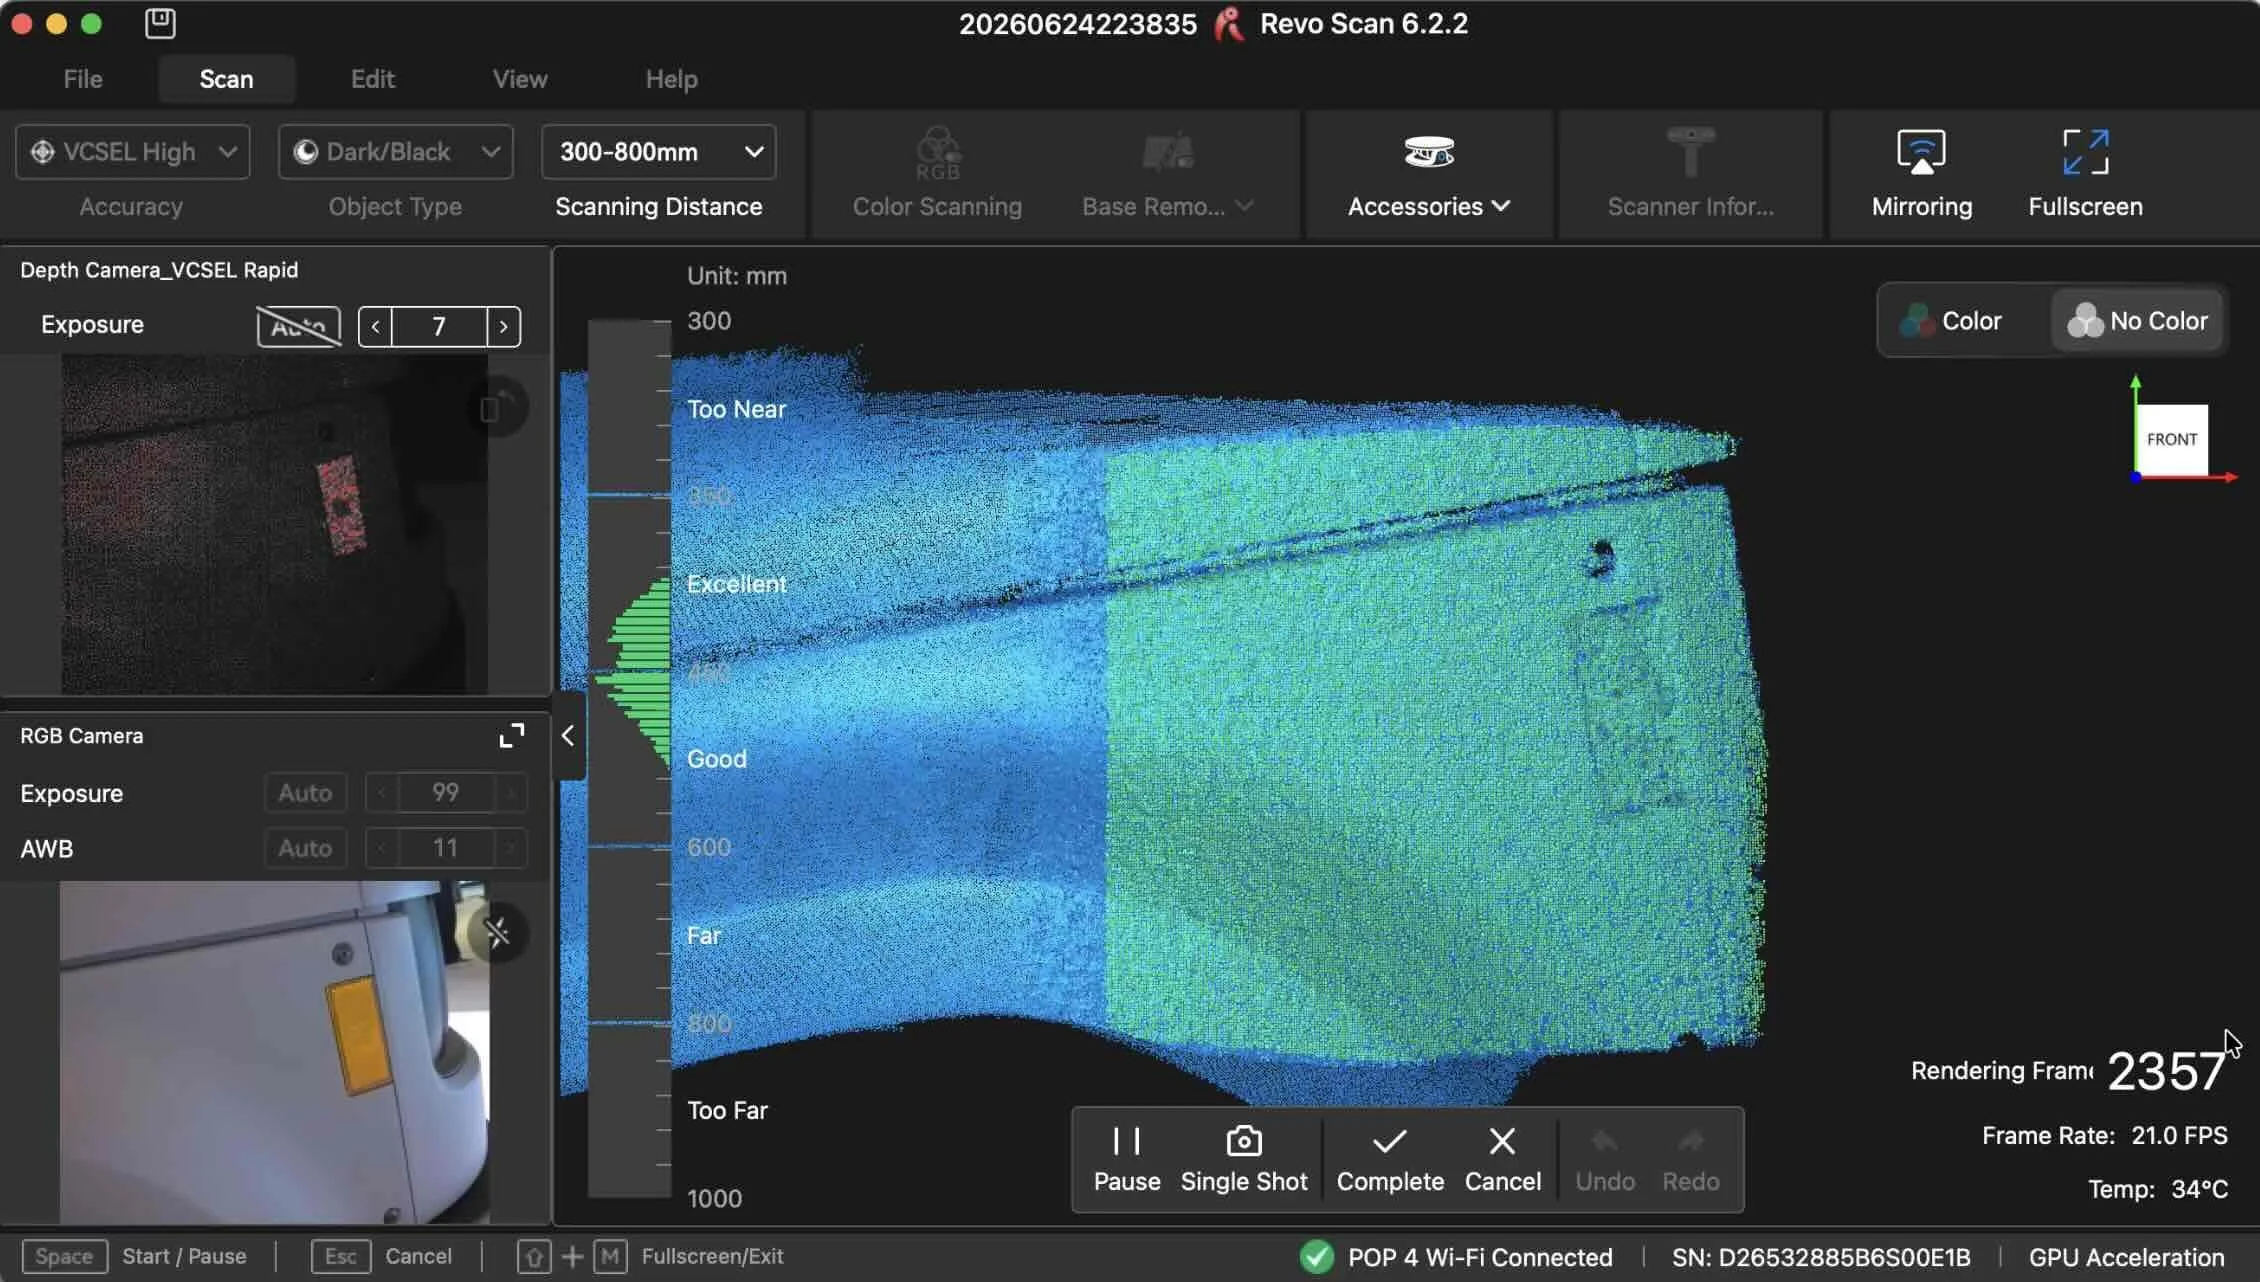Collapse the left camera panel
This screenshot has width=2260, height=1282.
tap(567, 736)
